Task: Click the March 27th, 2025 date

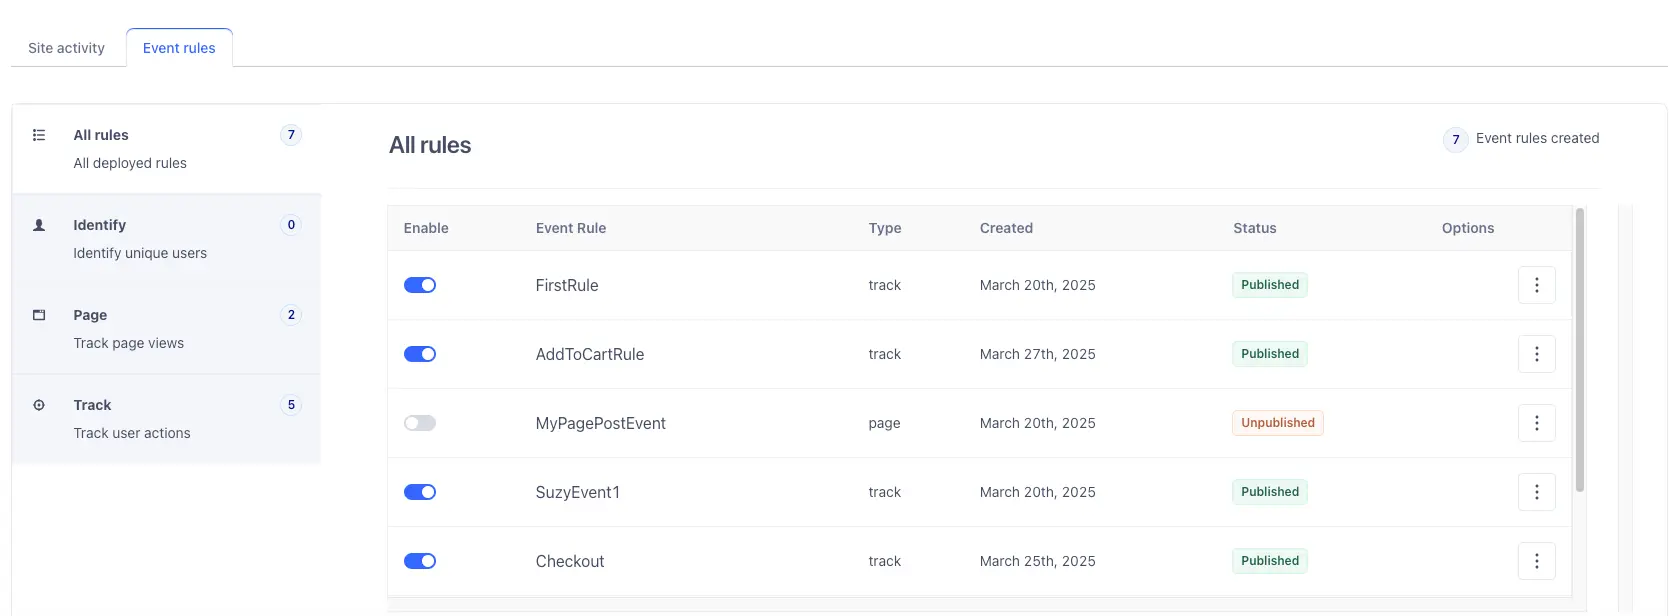Action: (x=1038, y=354)
